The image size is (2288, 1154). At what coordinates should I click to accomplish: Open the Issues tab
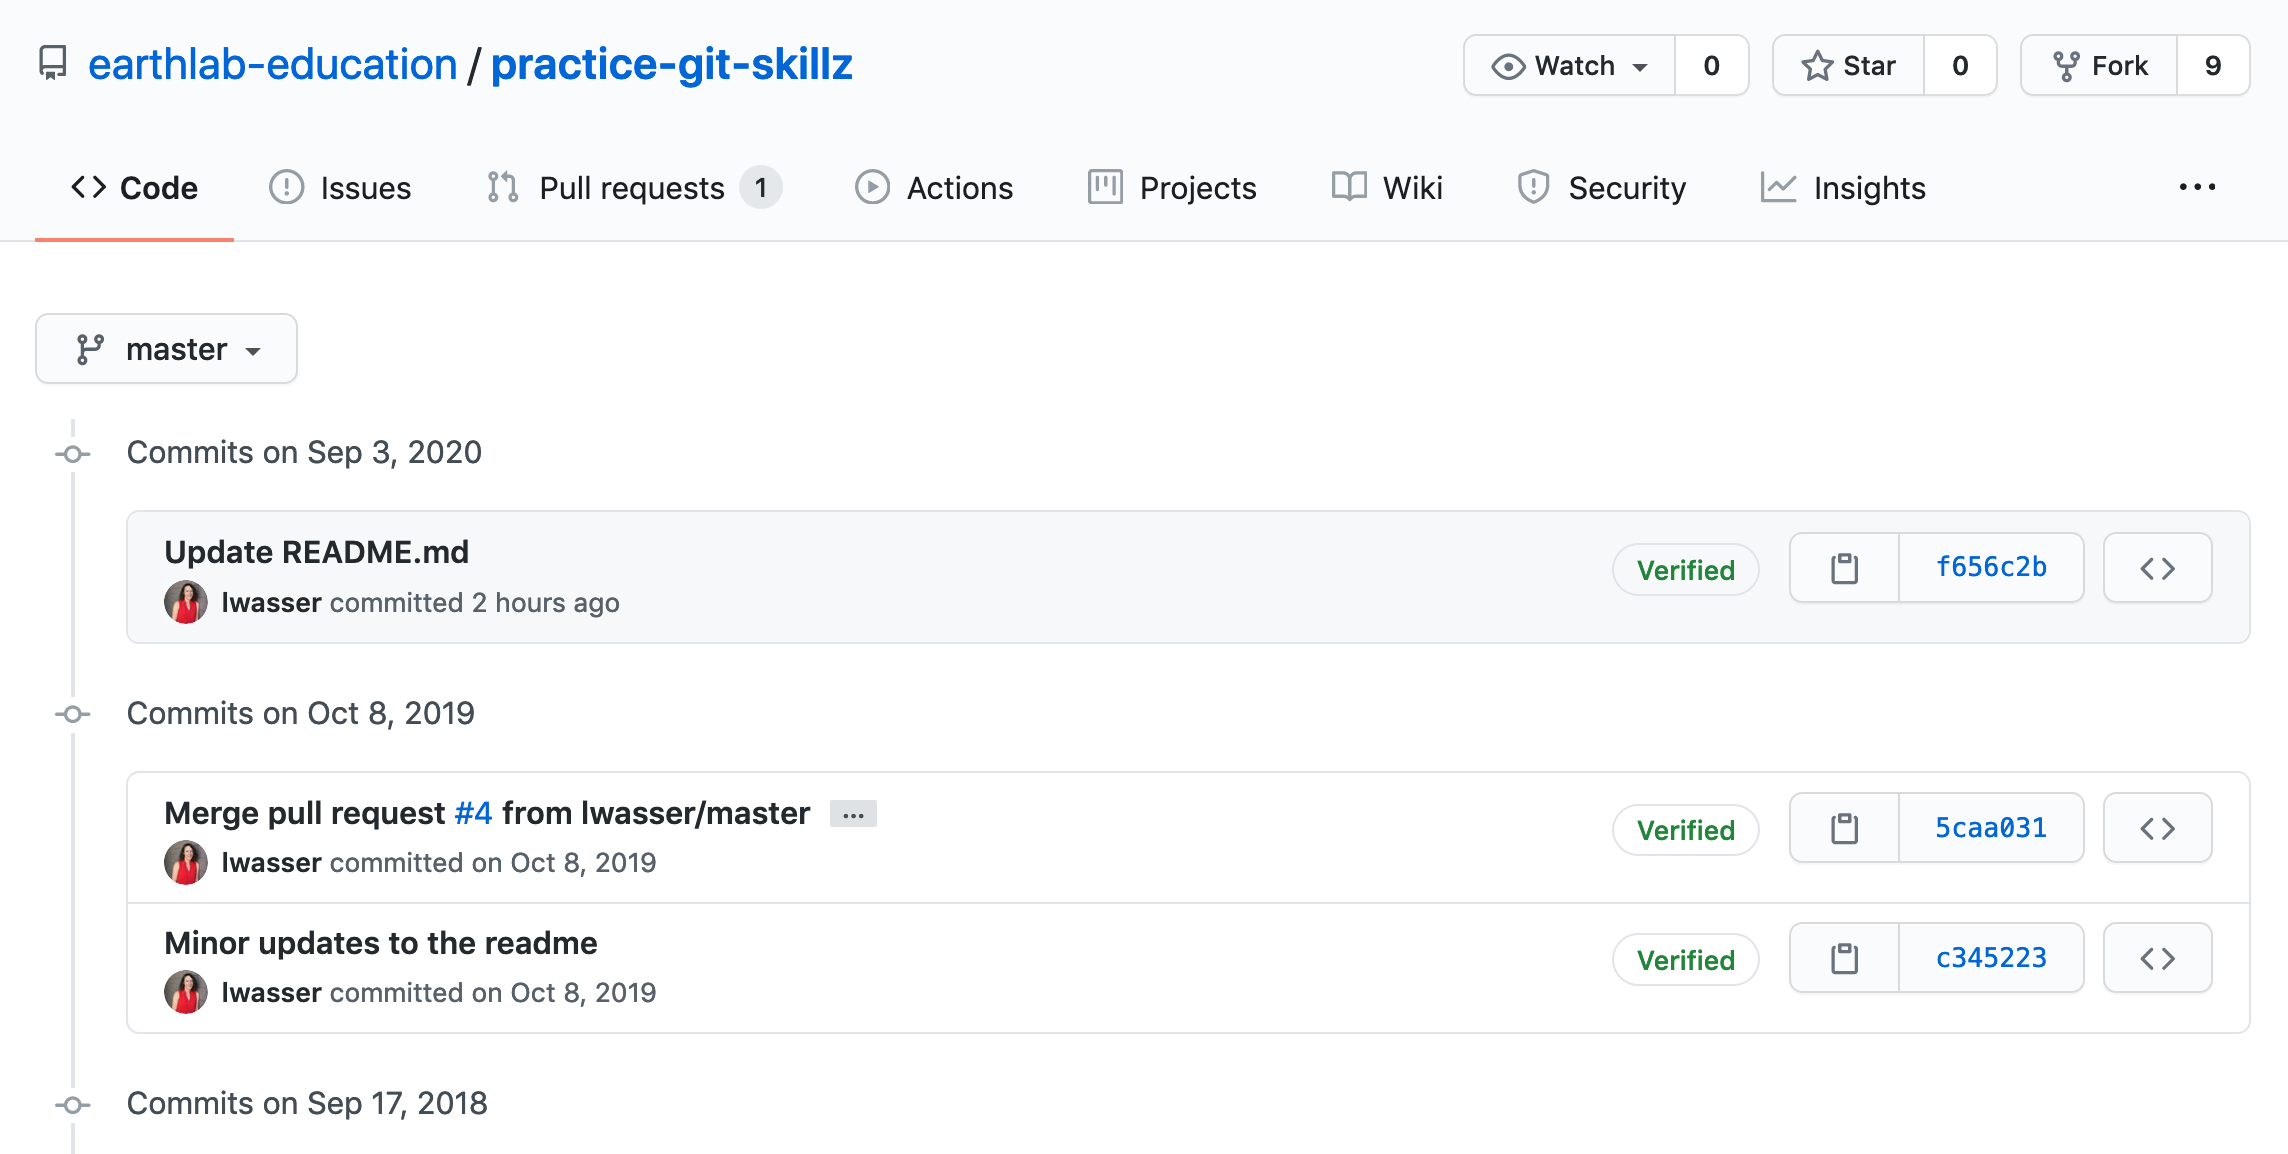point(340,188)
